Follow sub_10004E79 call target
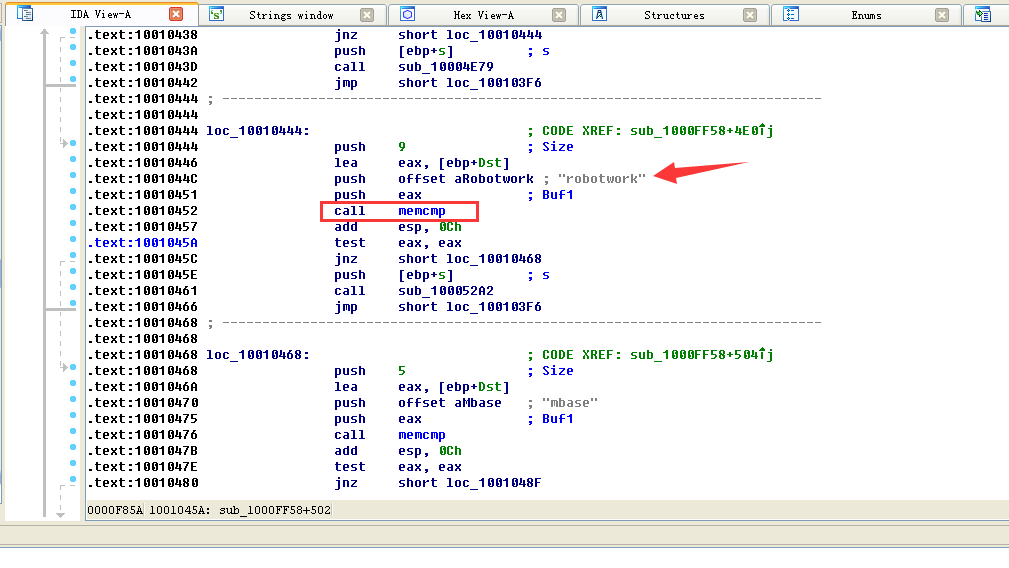The image size is (1009, 568). (x=445, y=67)
